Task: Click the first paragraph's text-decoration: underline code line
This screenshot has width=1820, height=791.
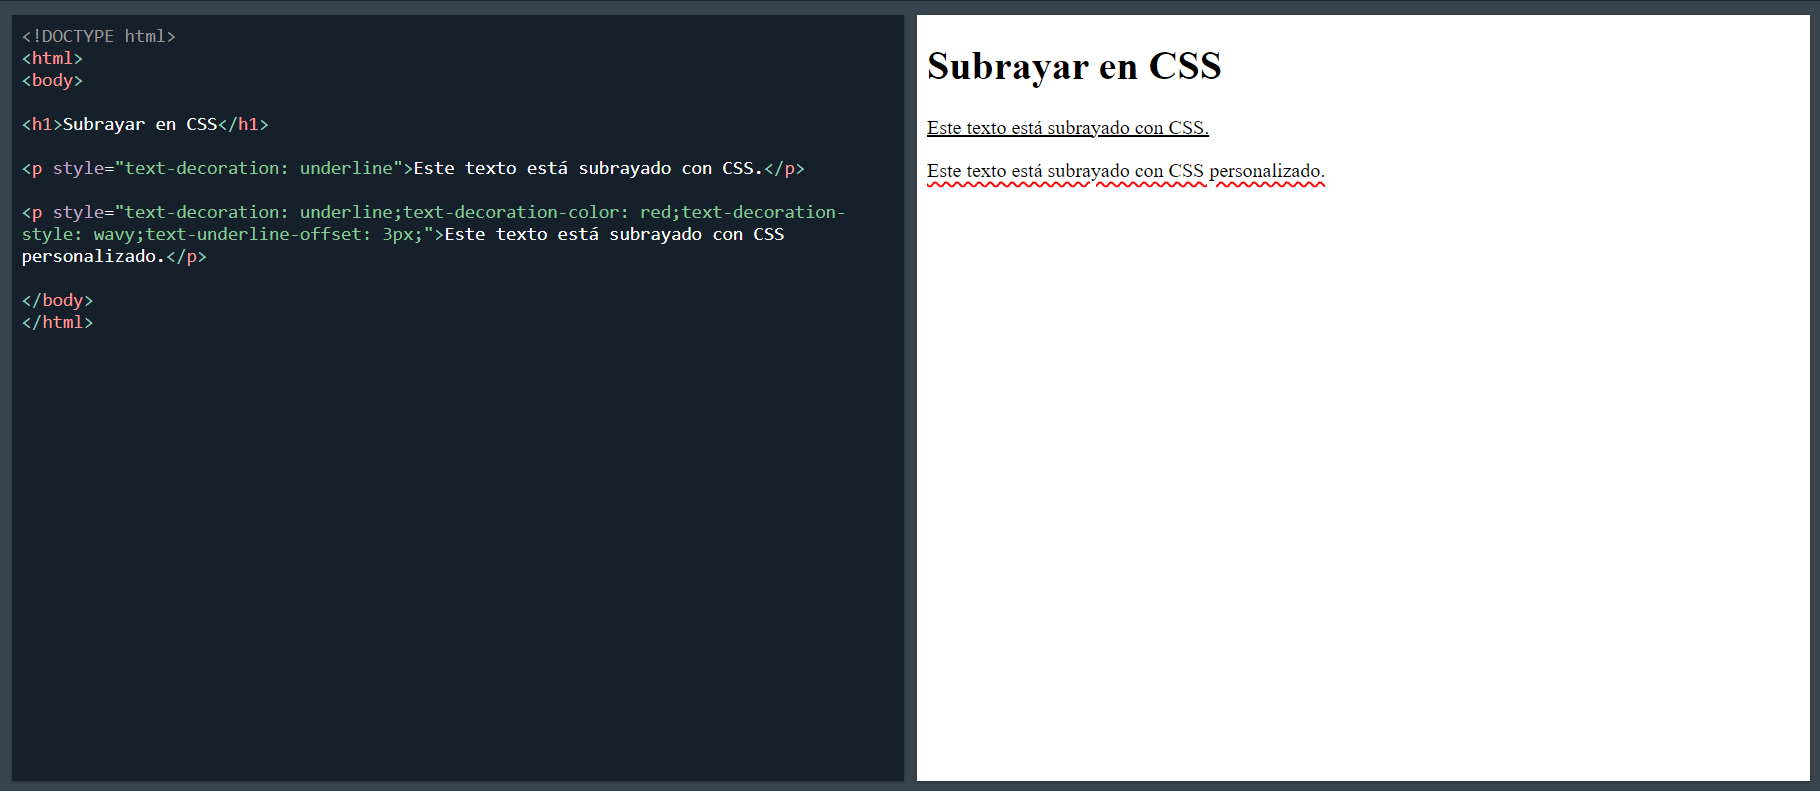Action: tap(413, 168)
